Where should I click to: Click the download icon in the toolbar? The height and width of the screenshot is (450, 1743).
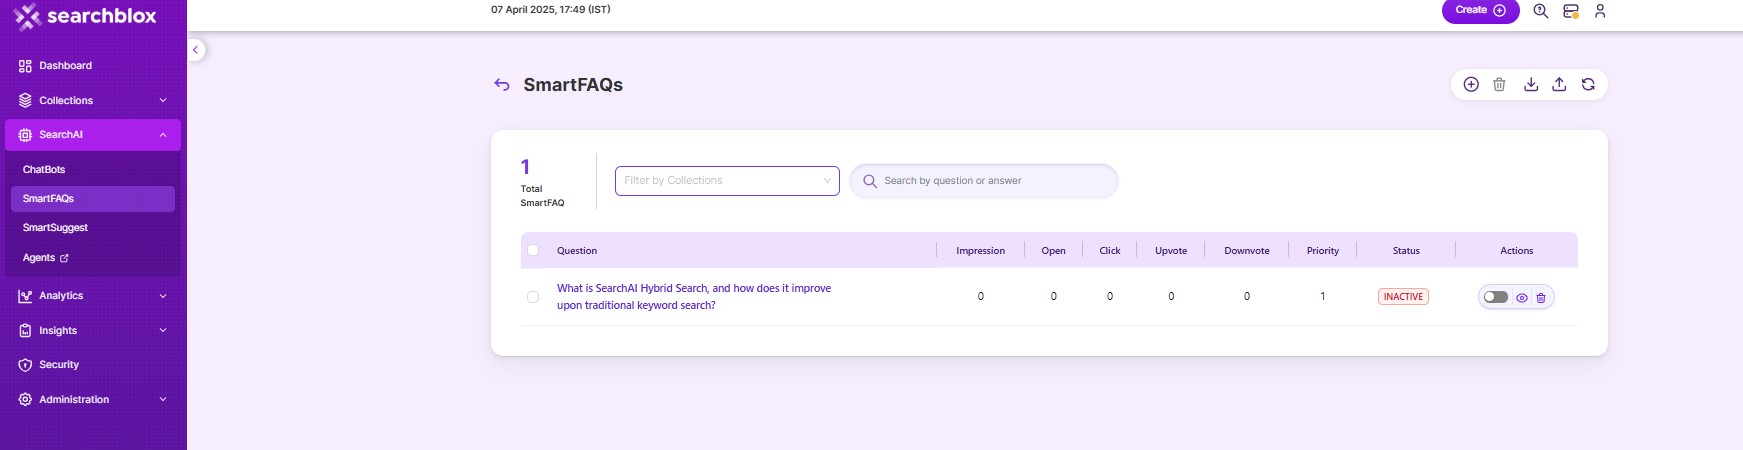(1531, 85)
